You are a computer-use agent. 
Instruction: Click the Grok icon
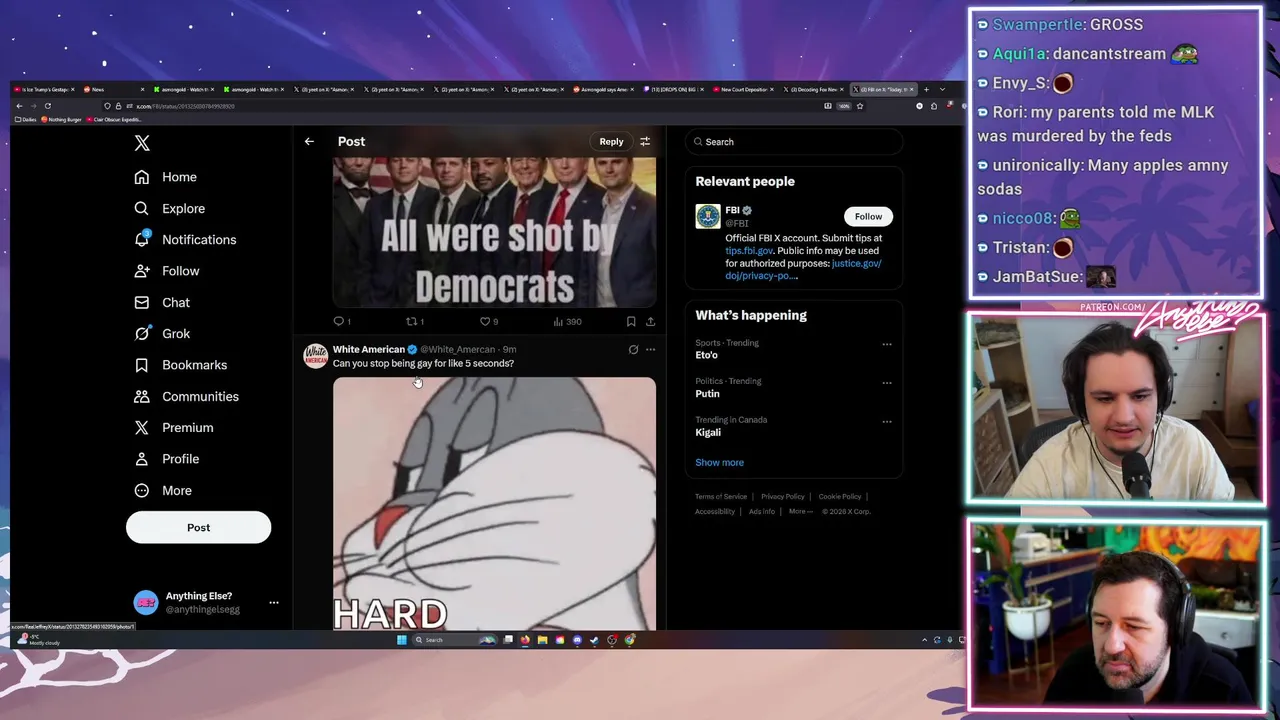coord(142,334)
